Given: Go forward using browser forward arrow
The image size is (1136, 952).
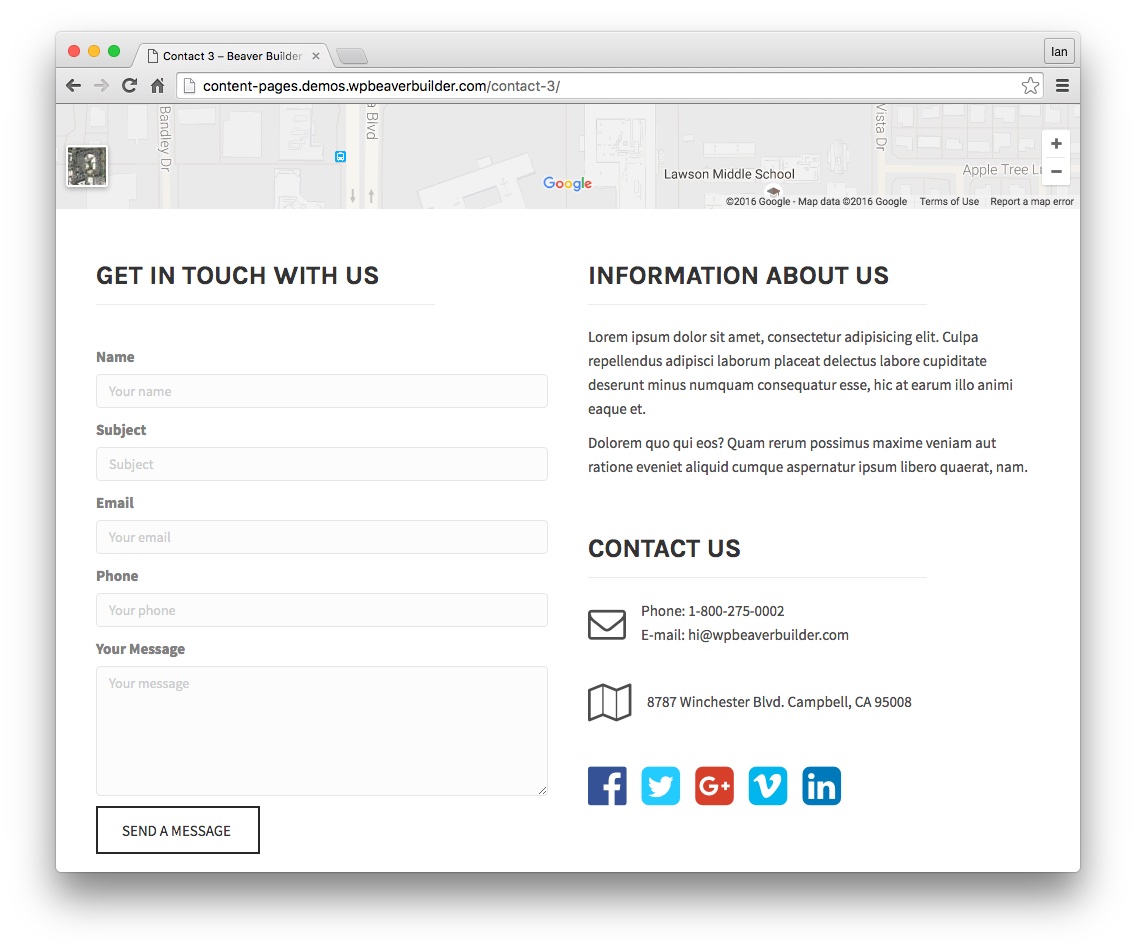Looking at the screenshot, I should click(101, 85).
